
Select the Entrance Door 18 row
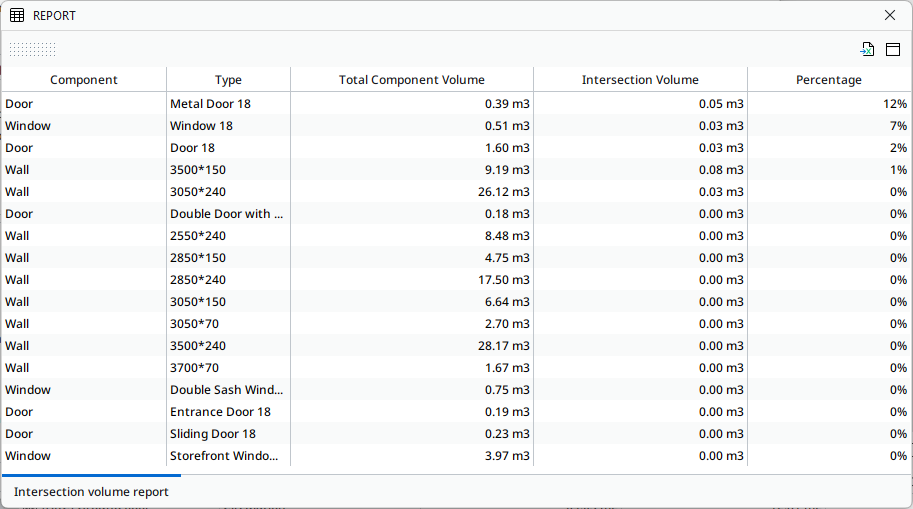(220, 412)
